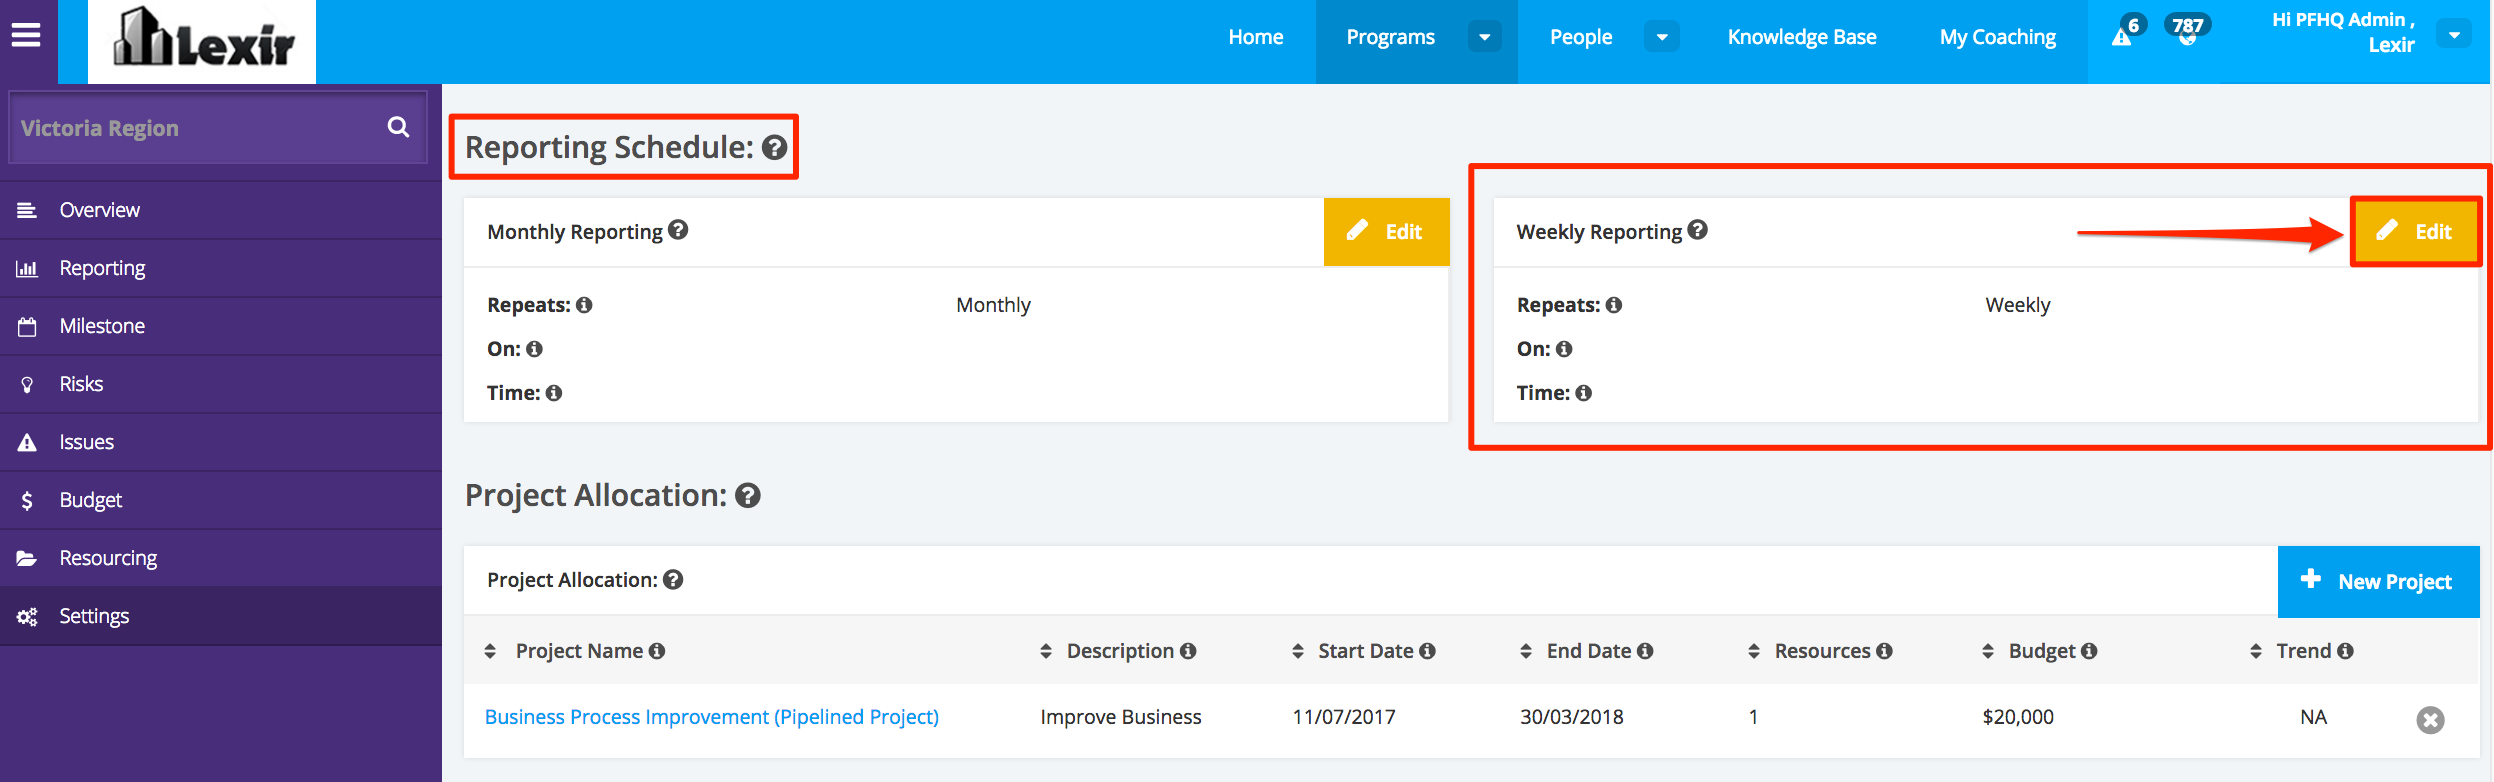This screenshot has height=782, width=2494.
Task: Open the PFHQ Admin user dropdown arrow
Action: coord(2454,35)
